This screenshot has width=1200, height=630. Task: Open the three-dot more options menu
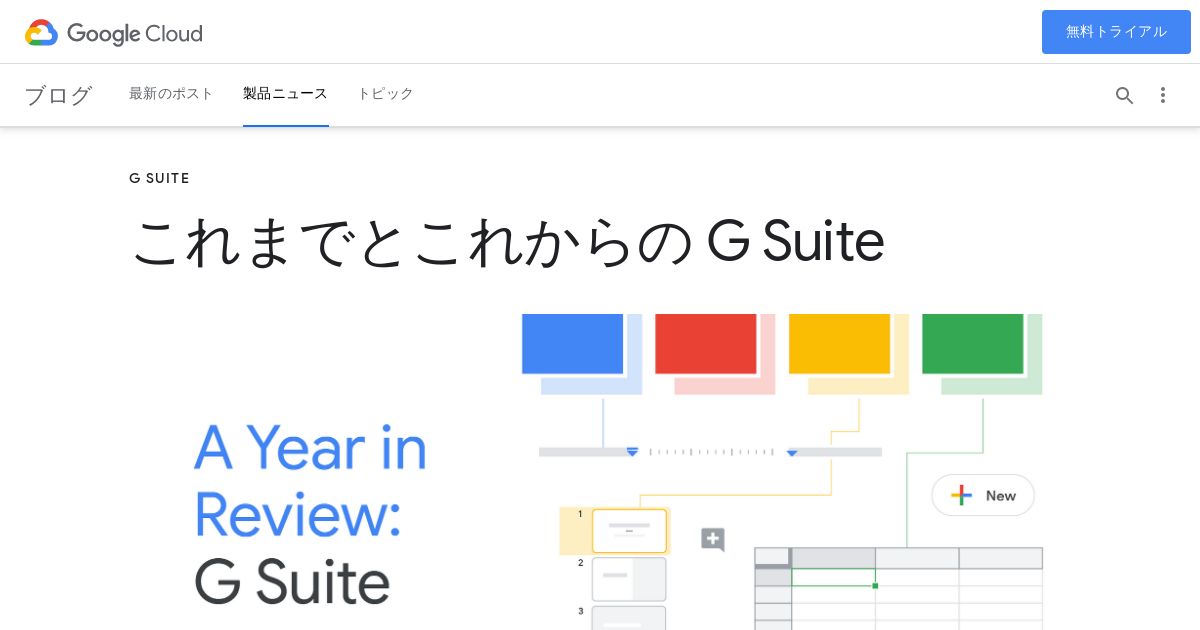[1162, 95]
